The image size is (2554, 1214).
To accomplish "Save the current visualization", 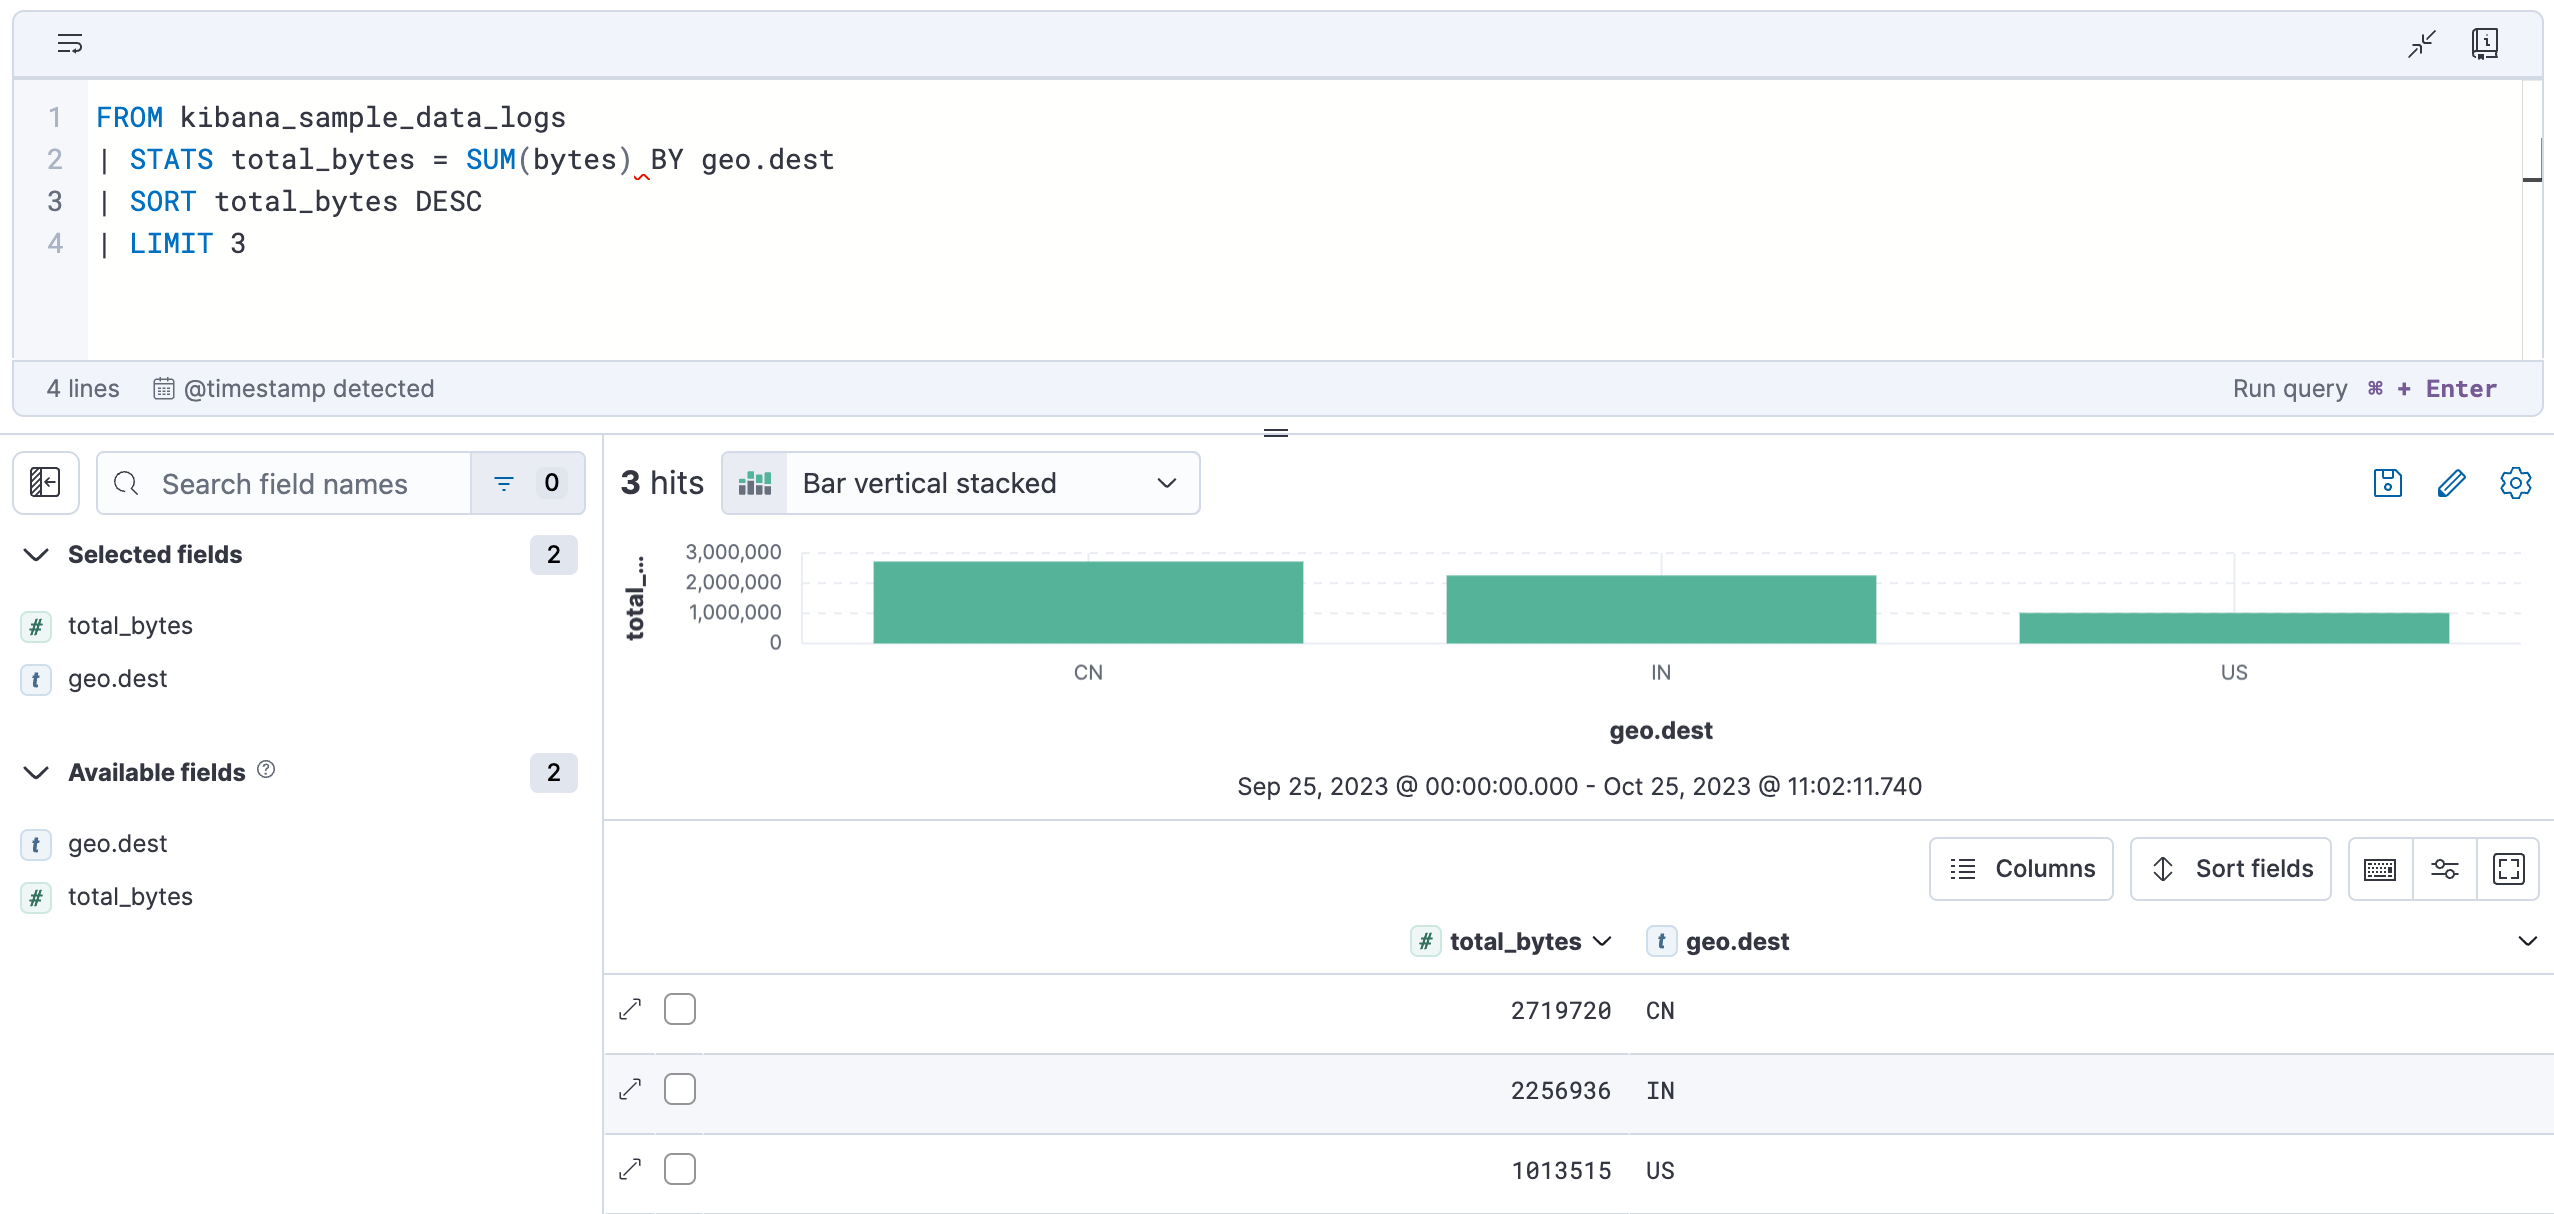I will pos(2387,483).
